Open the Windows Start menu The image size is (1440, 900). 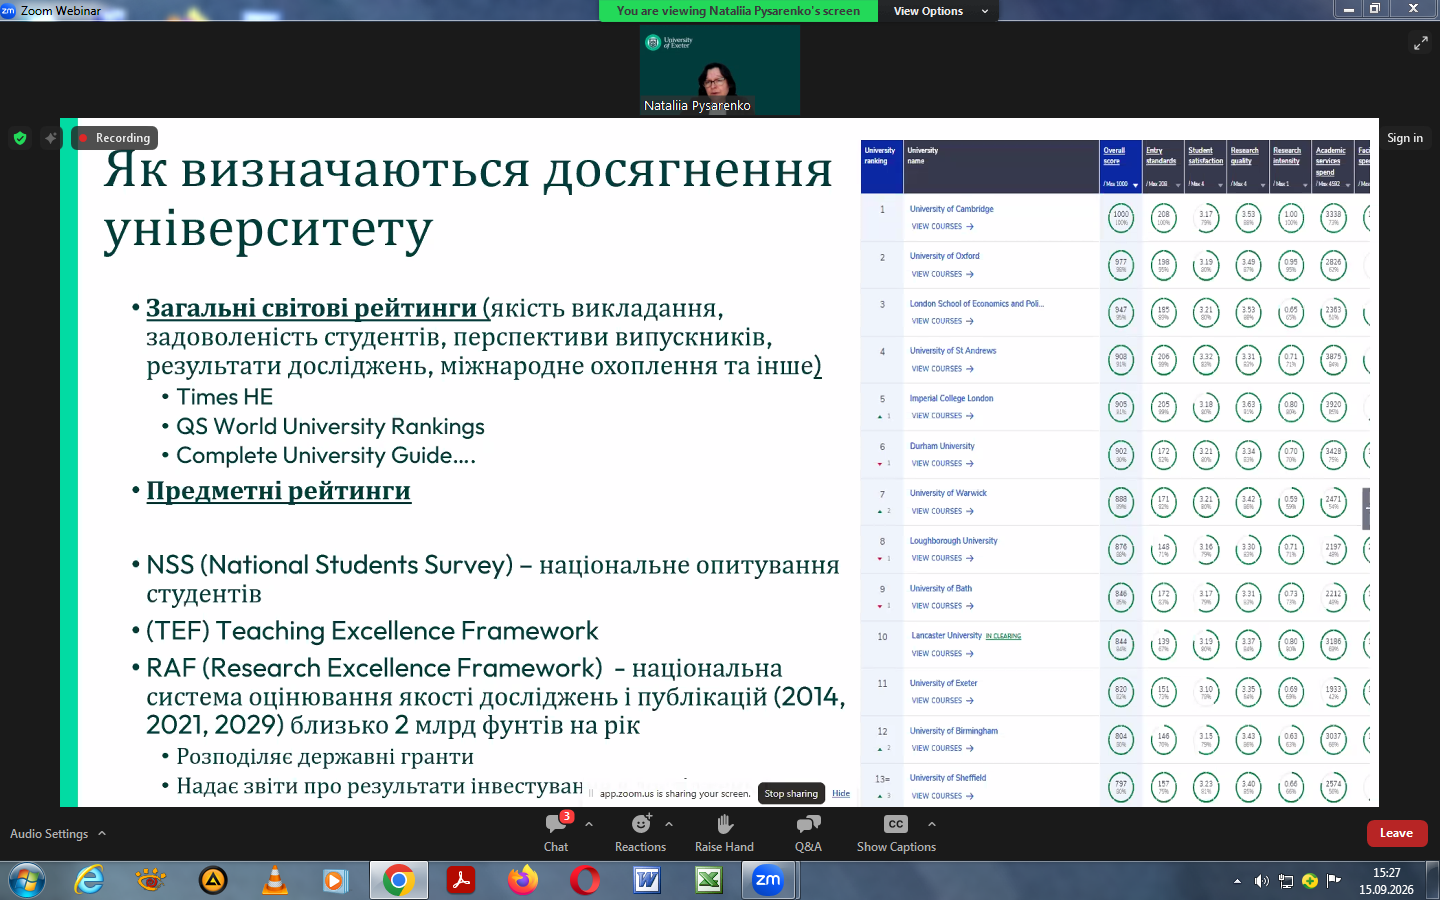pos(27,880)
